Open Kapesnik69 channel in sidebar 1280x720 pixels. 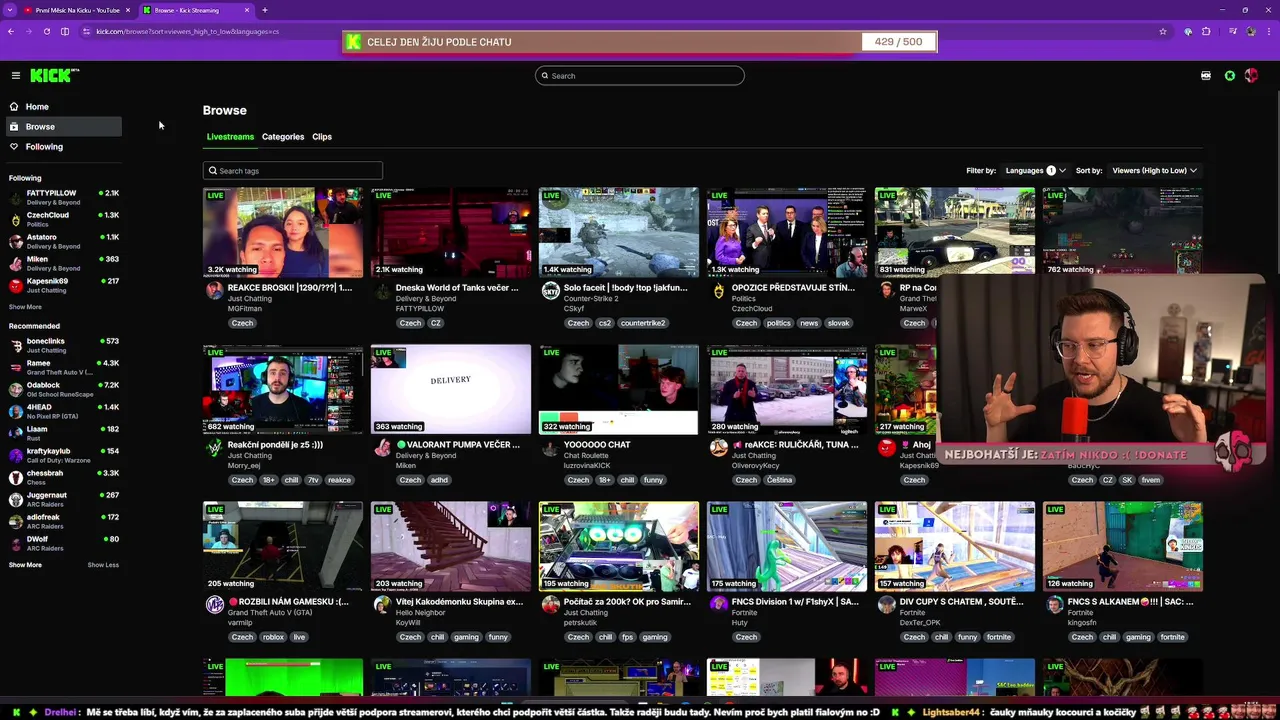point(62,285)
